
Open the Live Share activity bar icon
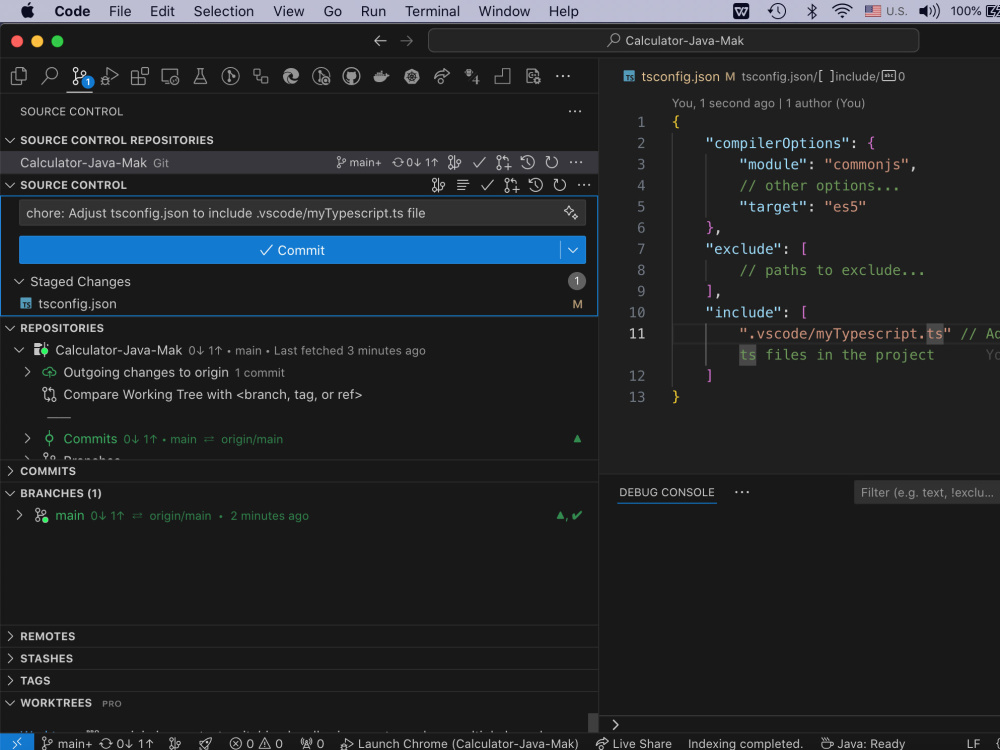click(x=442, y=77)
